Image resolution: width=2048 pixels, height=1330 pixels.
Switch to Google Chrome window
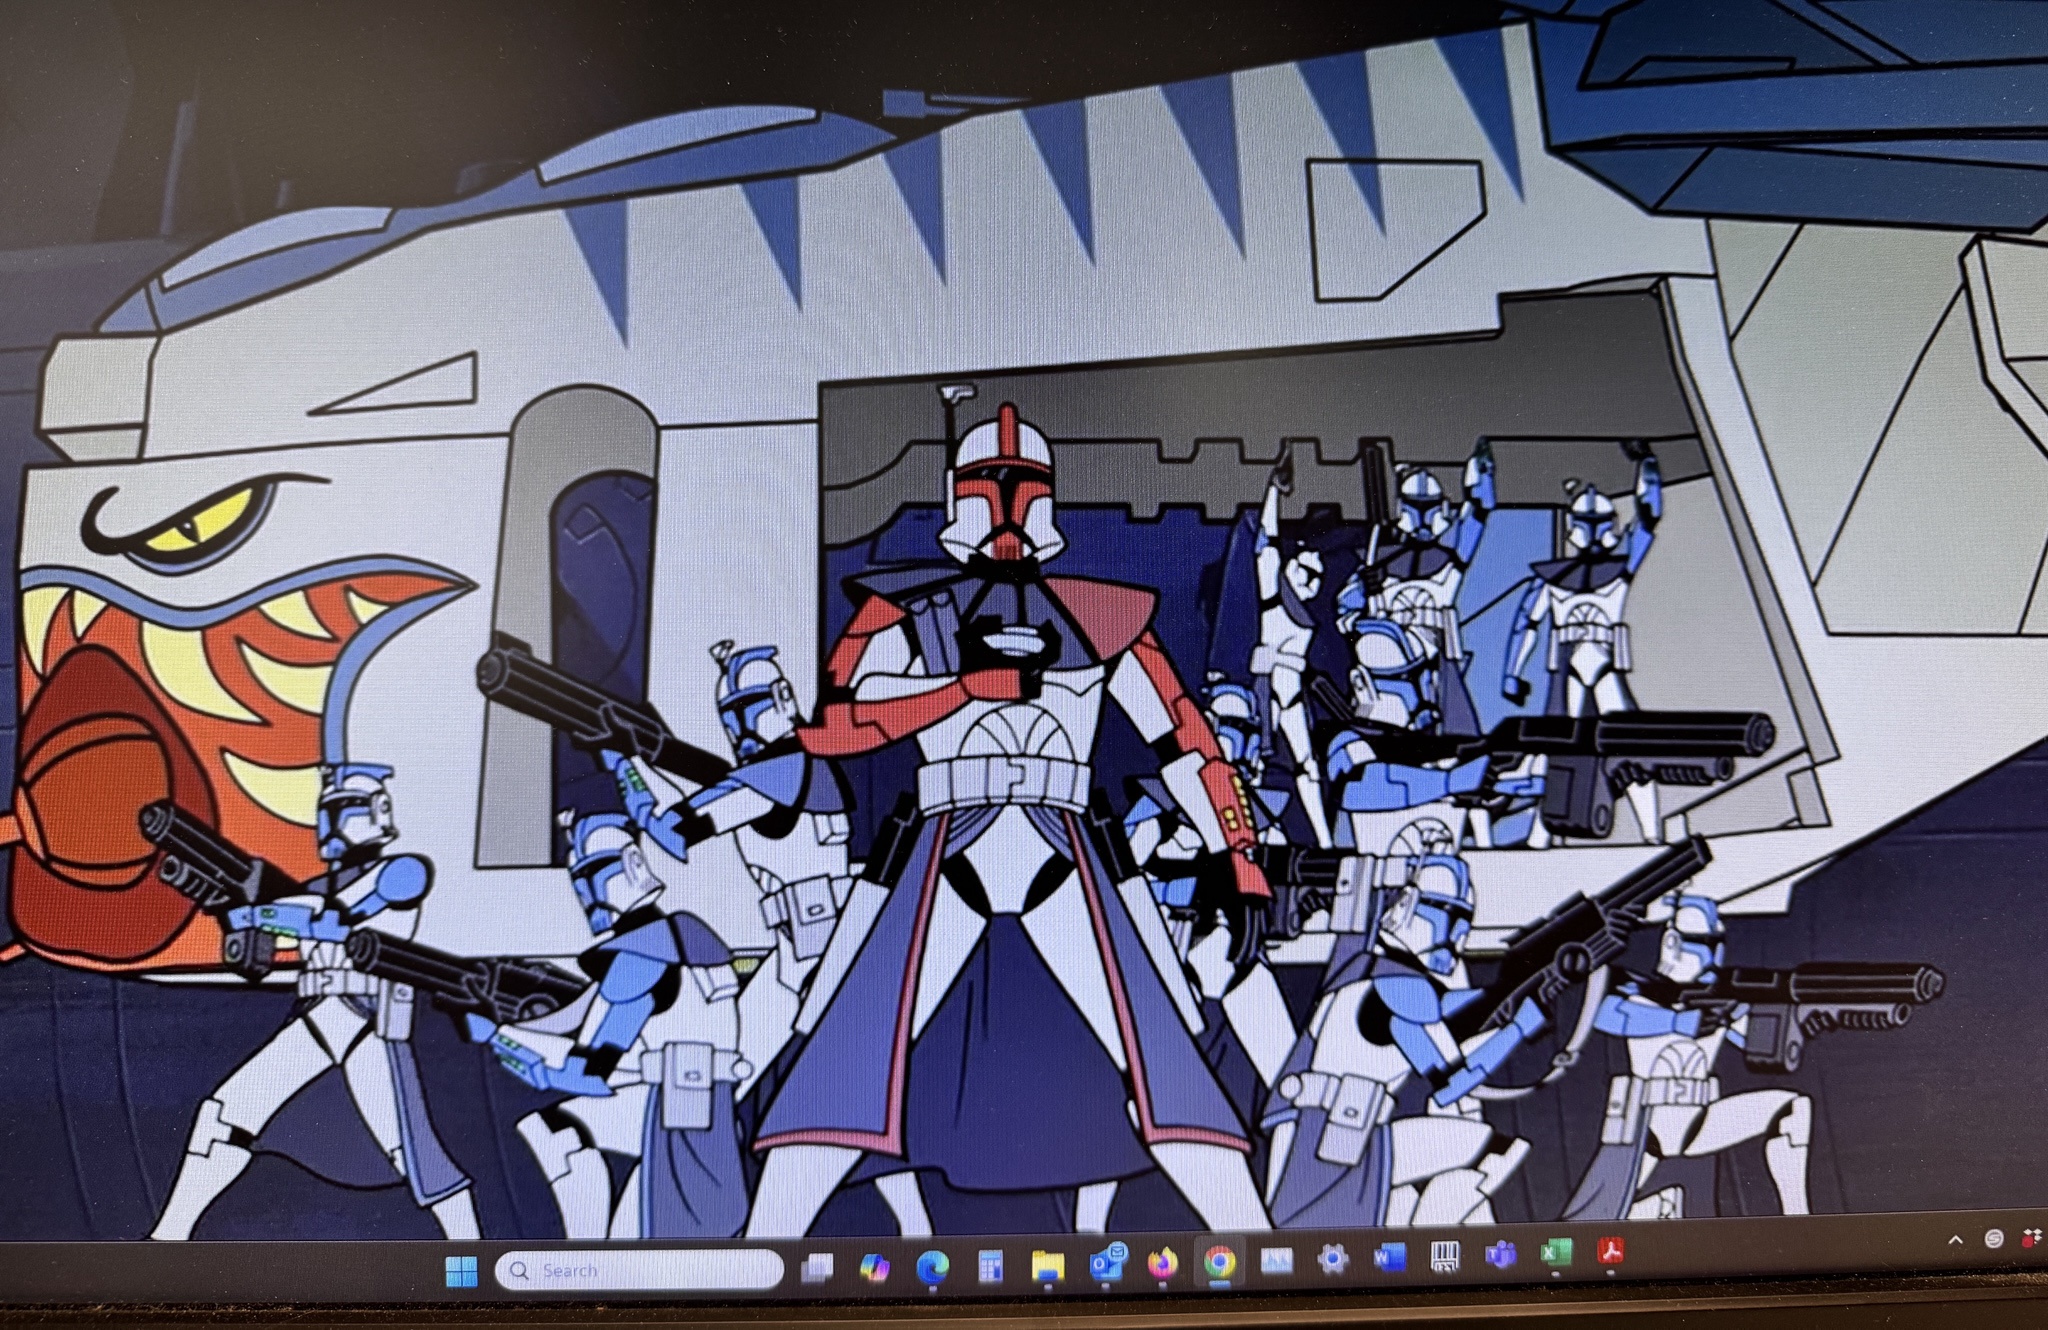(x=1219, y=1262)
